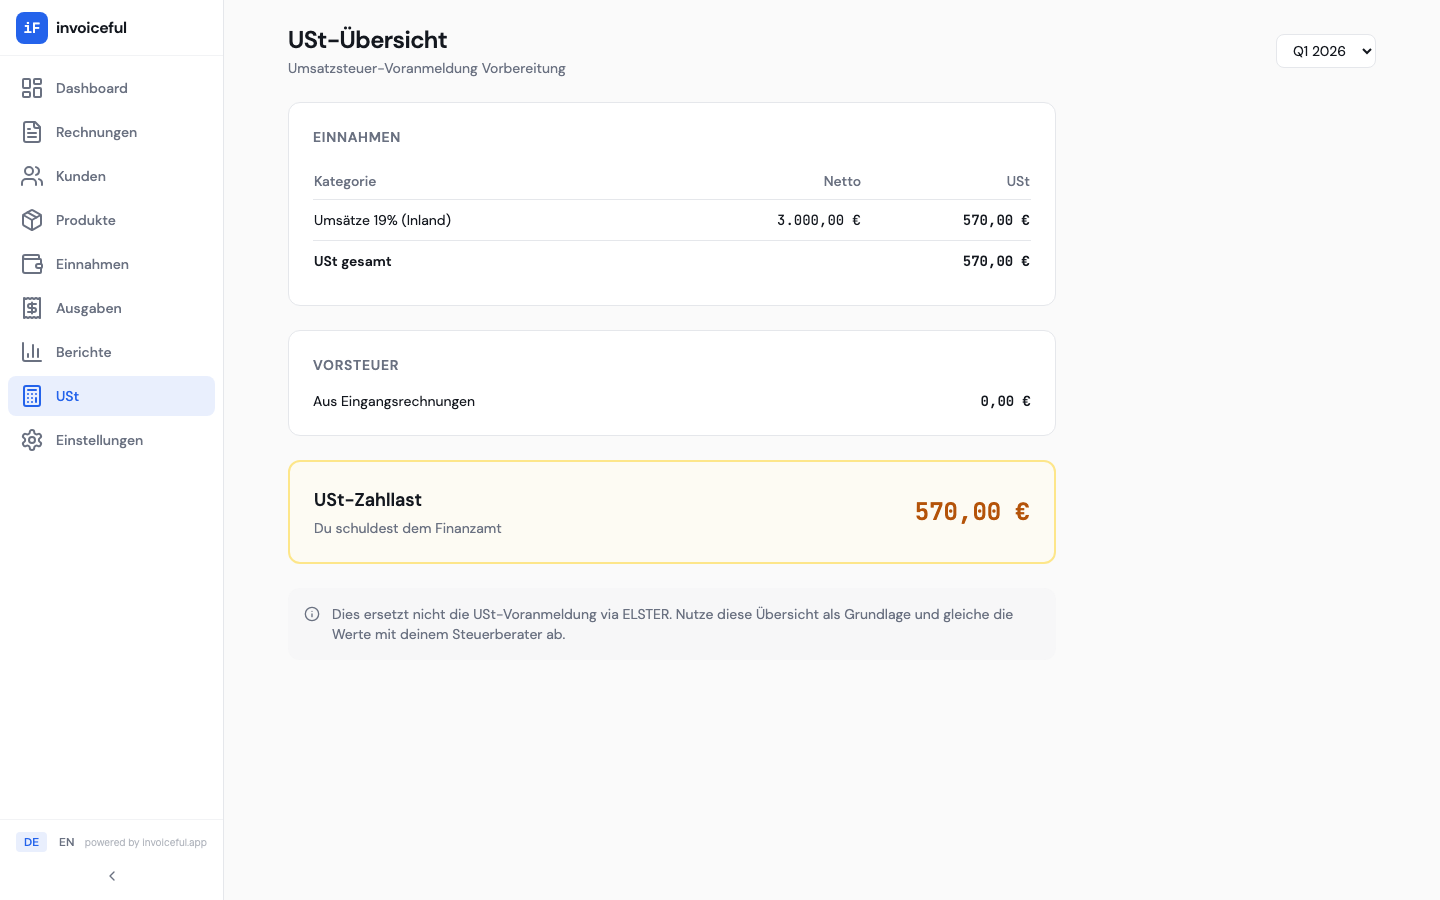1440x900 pixels.
Task: Collapse the sidebar with the chevron
Action: coord(112,876)
